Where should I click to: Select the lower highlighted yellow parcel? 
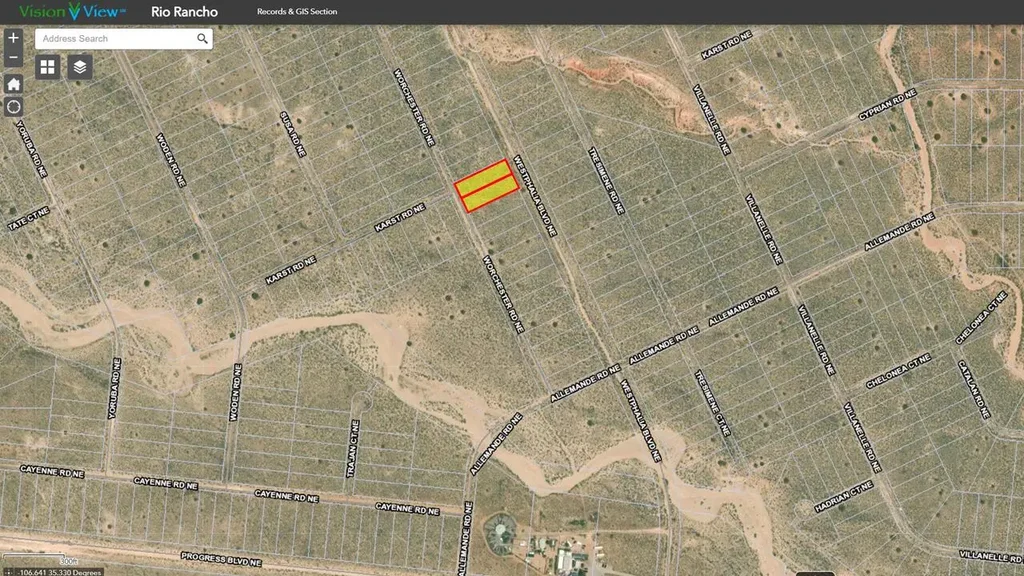point(491,194)
